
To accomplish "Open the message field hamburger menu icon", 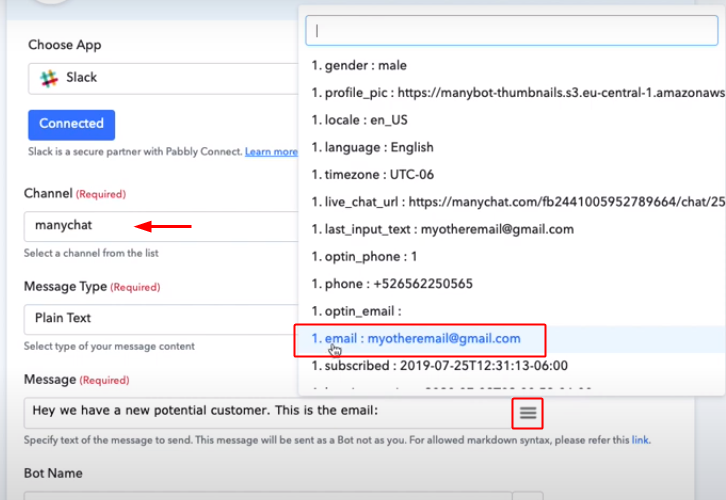I will (x=527, y=412).
